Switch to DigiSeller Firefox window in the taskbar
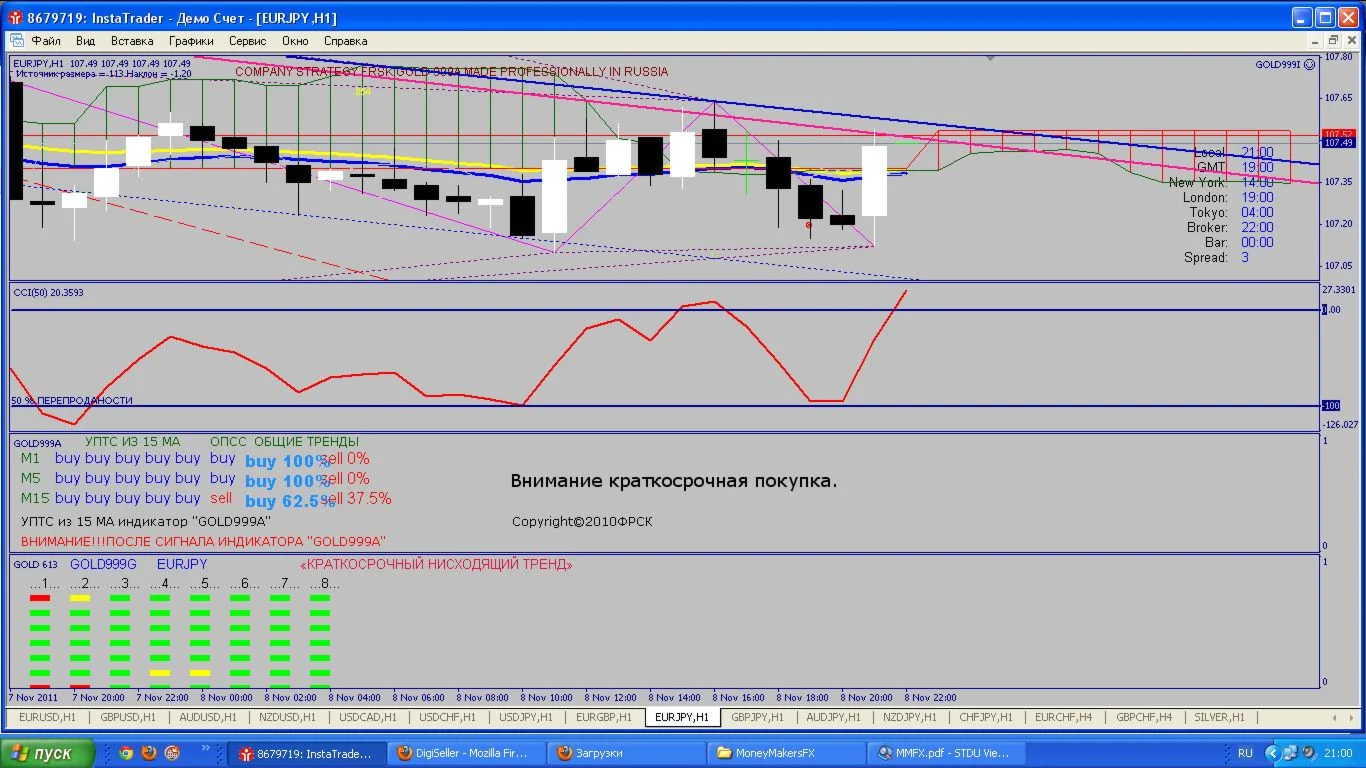The height and width of the screenshot is (768, 1366). (469, 753)
